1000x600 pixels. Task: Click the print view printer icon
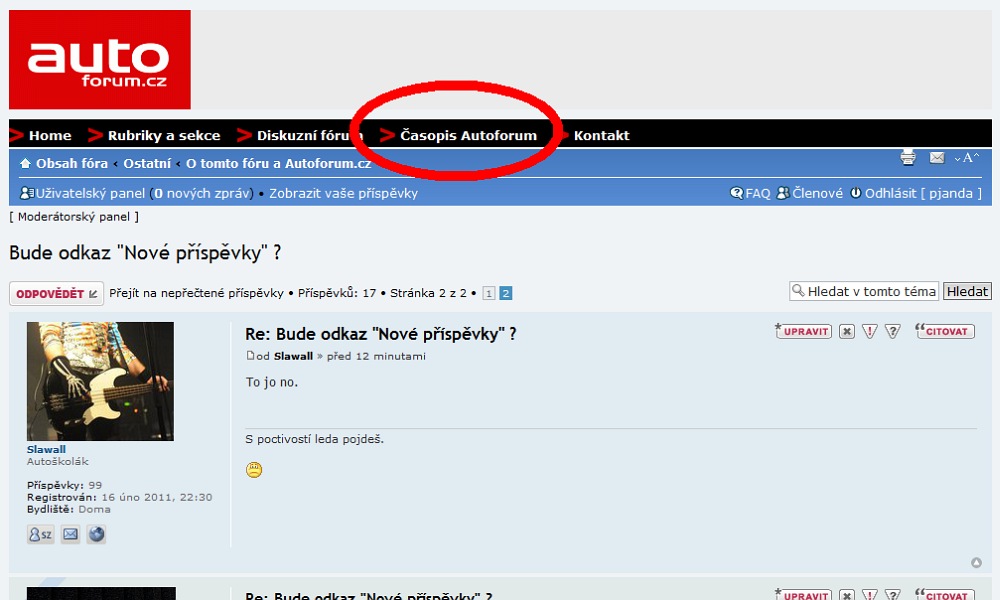click(x=908, y=158)
